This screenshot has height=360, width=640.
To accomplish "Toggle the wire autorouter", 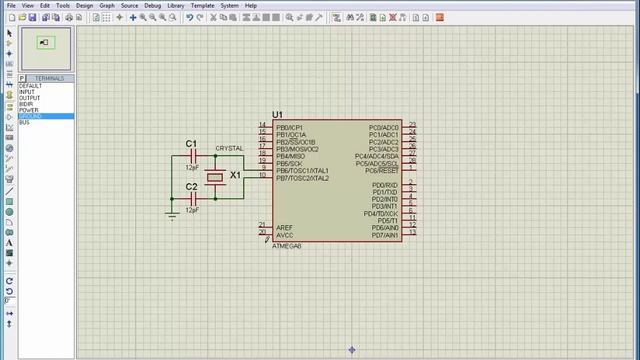I will click(x=336, y=18).
